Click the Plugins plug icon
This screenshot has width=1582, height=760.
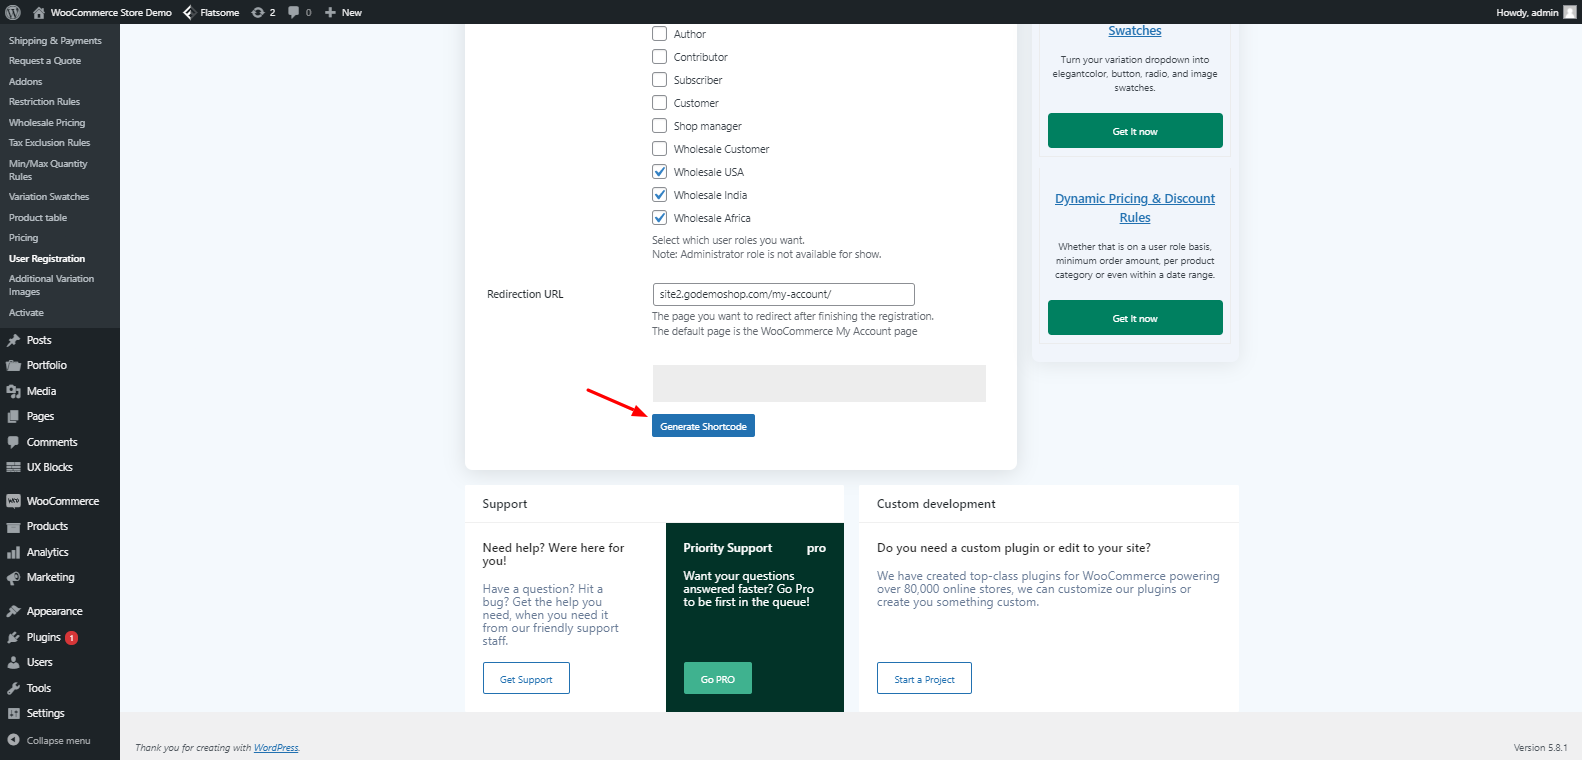[x=14, y=637]
